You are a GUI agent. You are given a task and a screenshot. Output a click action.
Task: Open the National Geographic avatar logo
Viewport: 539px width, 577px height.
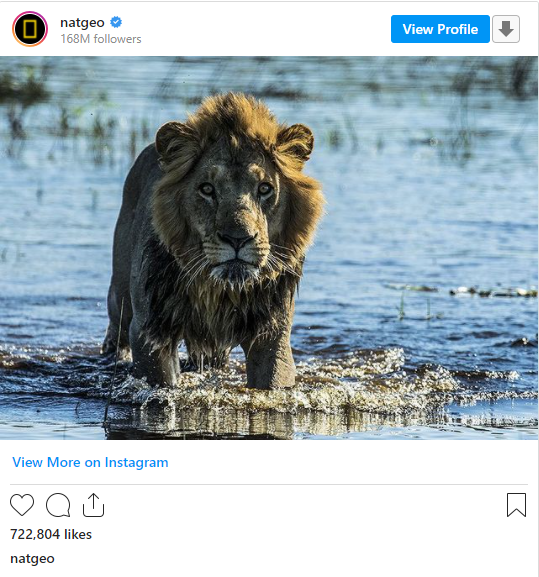point(30,29)
